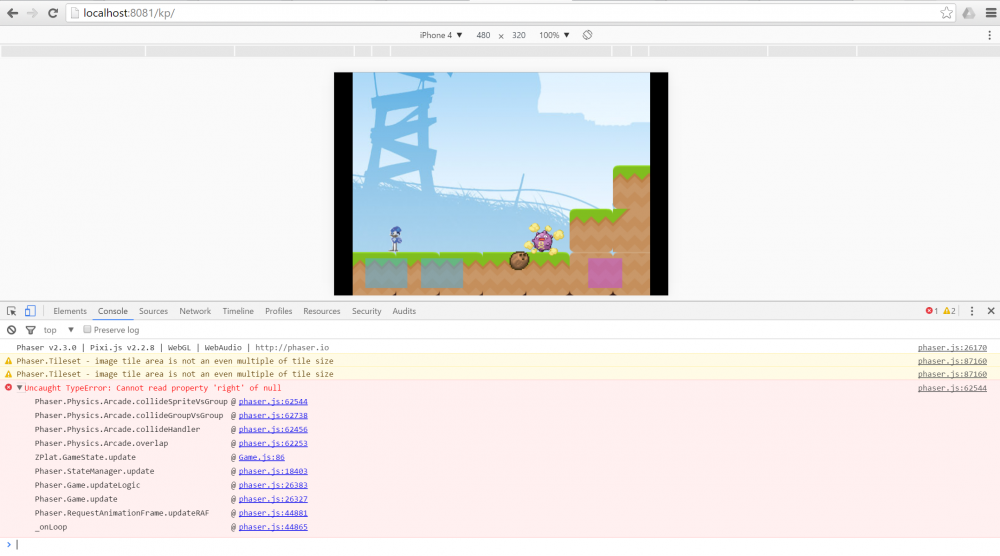Open phaser.js:26383 stack link

273,485
